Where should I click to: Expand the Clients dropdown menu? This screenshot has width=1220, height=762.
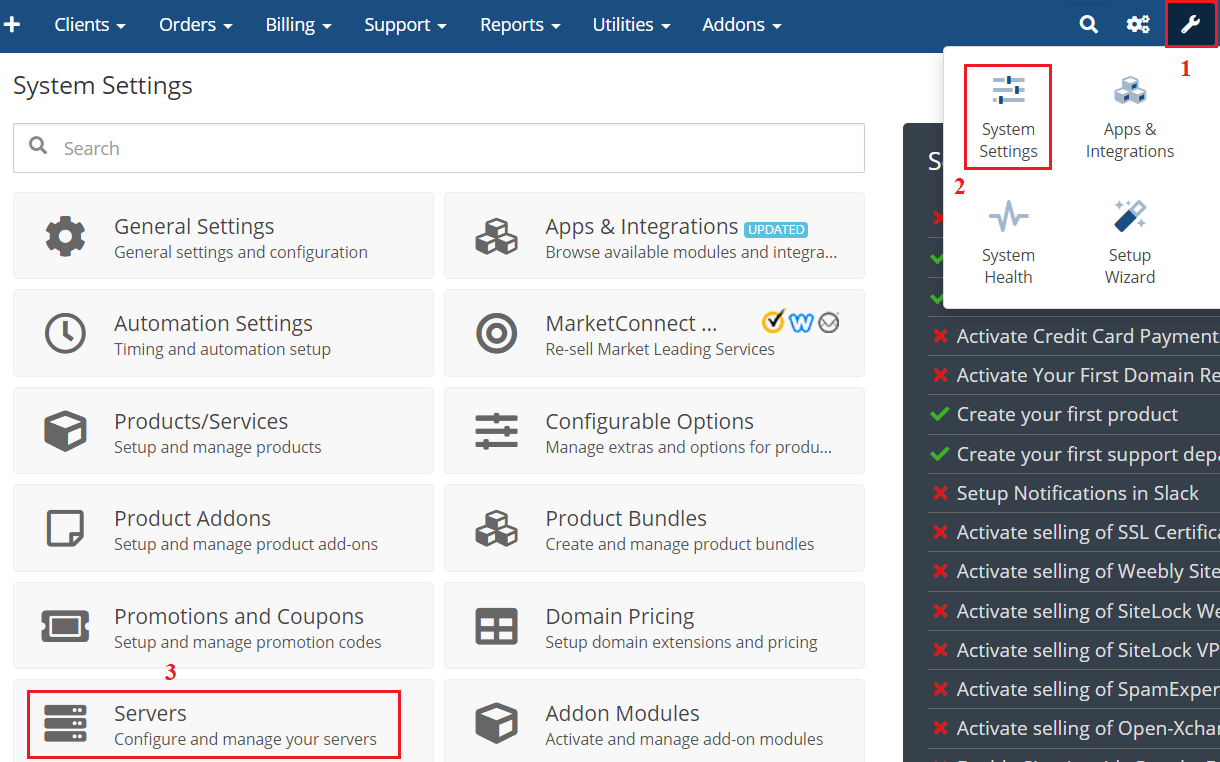tap(90, 25)
